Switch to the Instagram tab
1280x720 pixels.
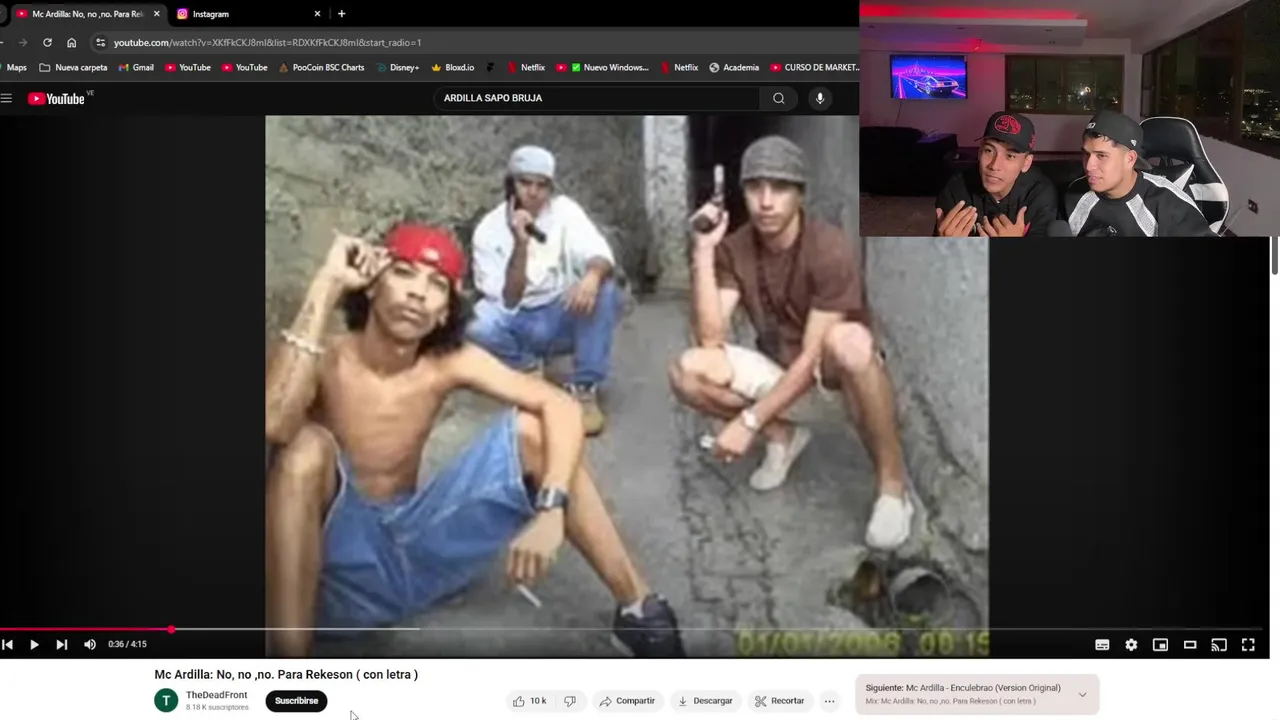point(238,14)
